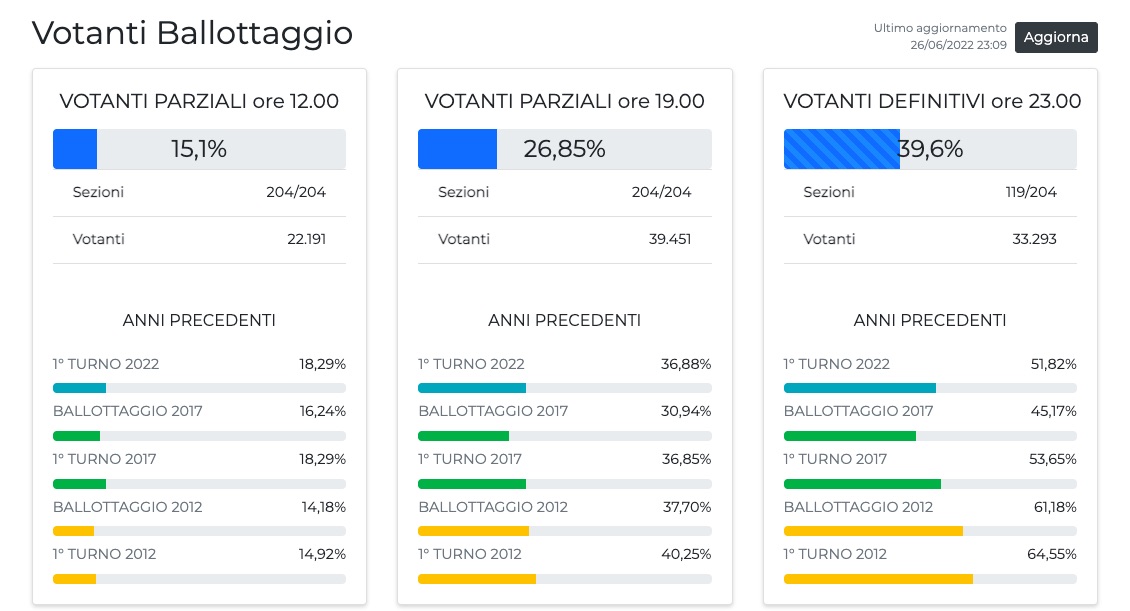Click the striped 39,6% progress bar
1130x611 pixels.
930,149
